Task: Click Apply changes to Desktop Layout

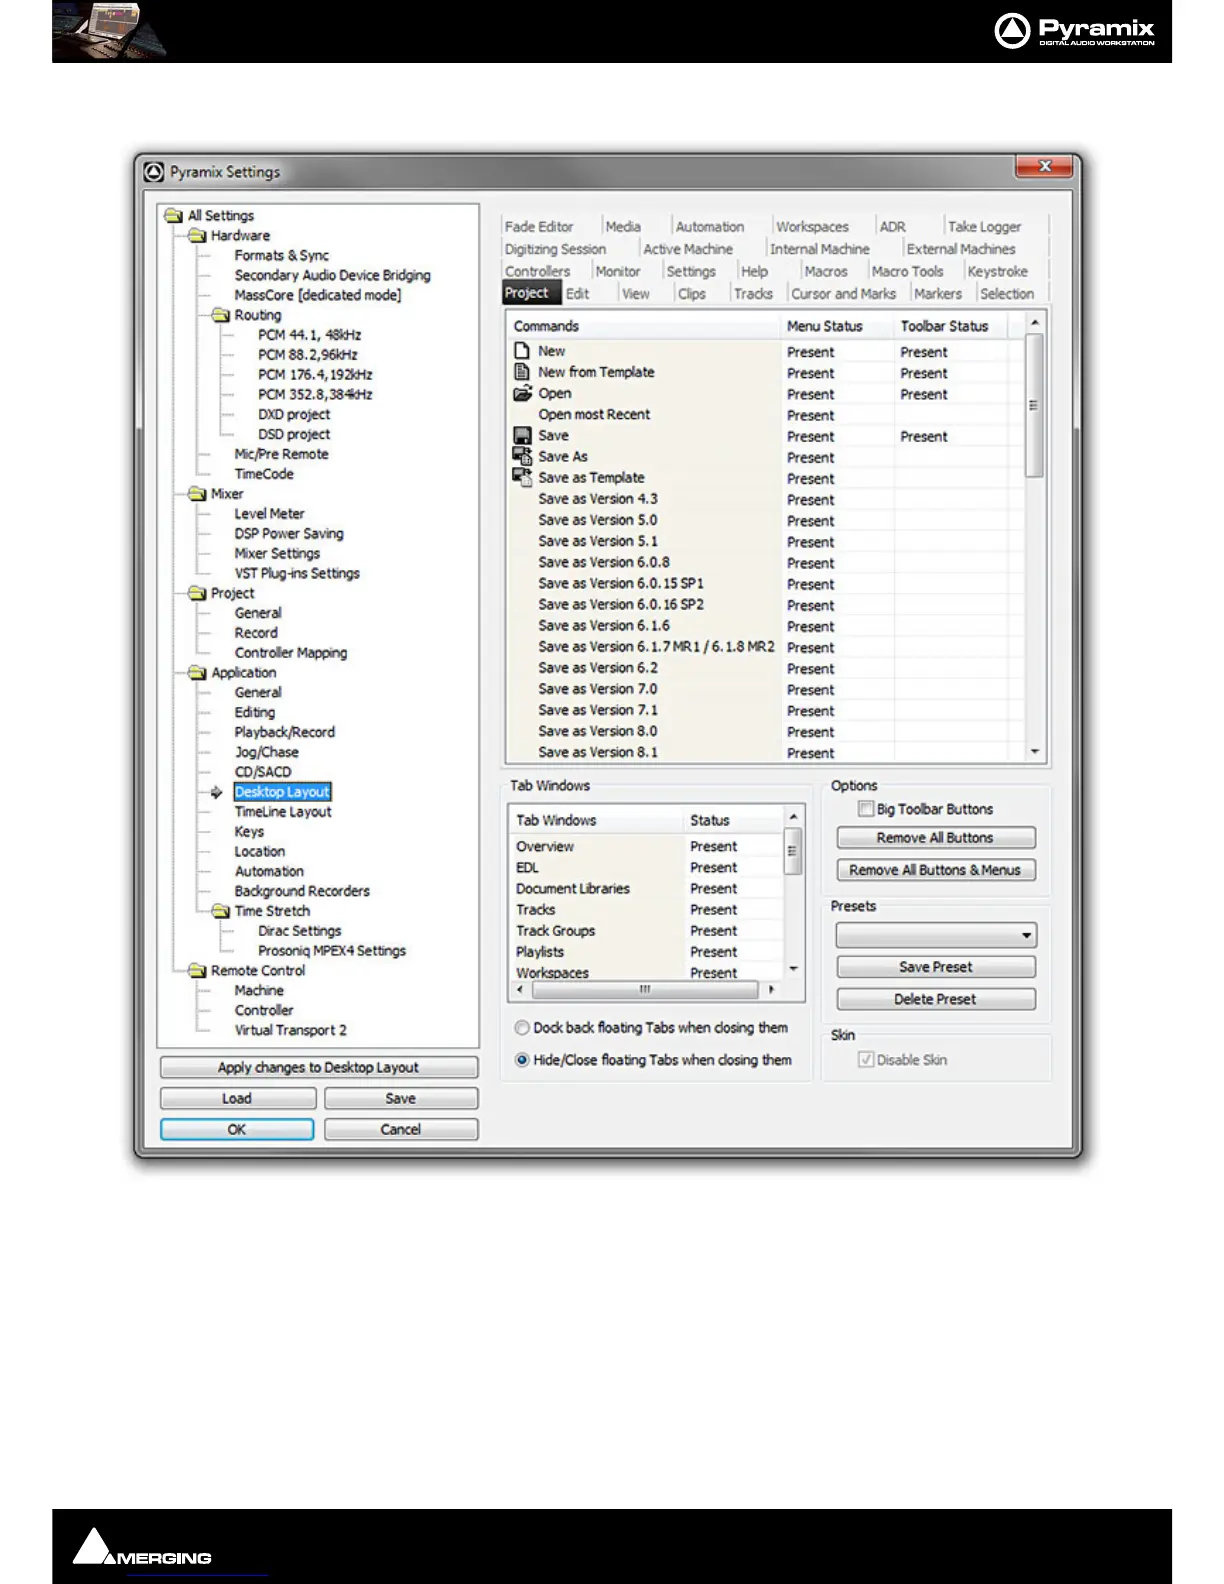Action: (318, 1067)
